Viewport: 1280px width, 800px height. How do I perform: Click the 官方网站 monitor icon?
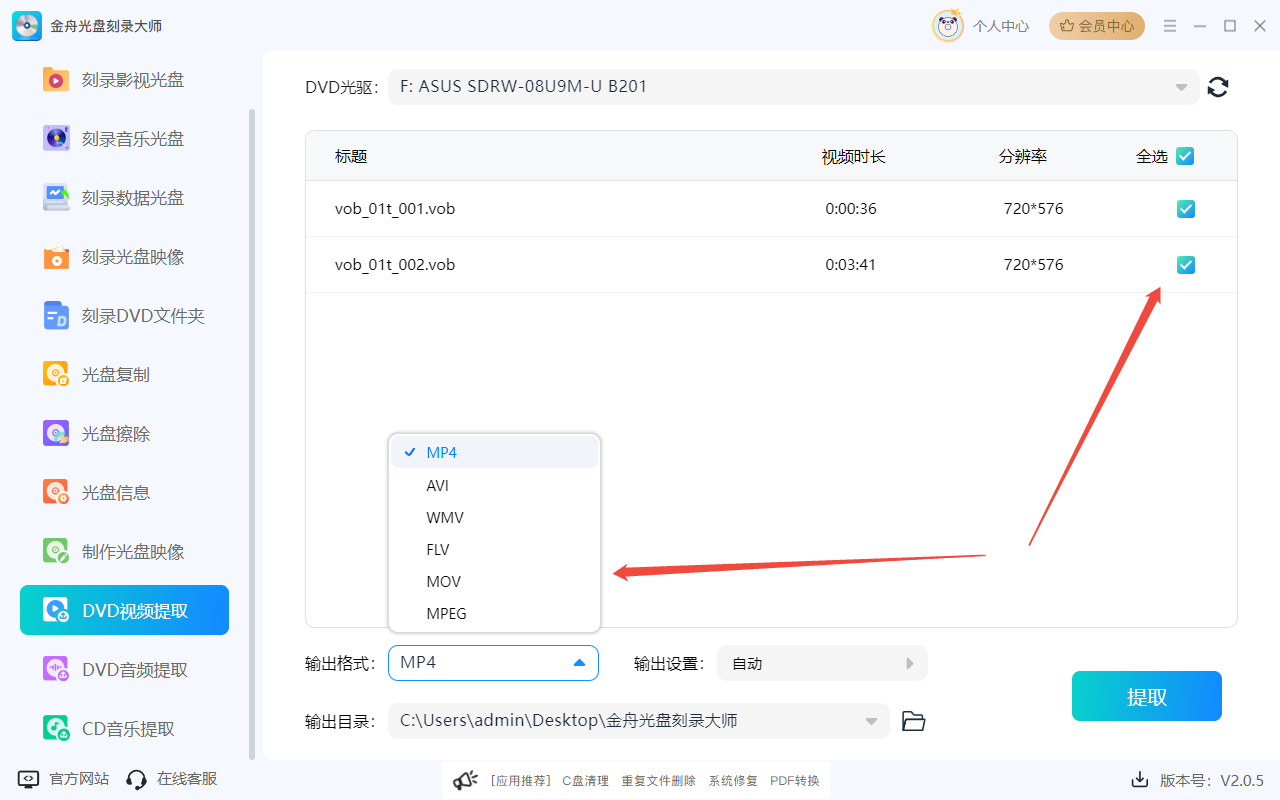point(29,779)
